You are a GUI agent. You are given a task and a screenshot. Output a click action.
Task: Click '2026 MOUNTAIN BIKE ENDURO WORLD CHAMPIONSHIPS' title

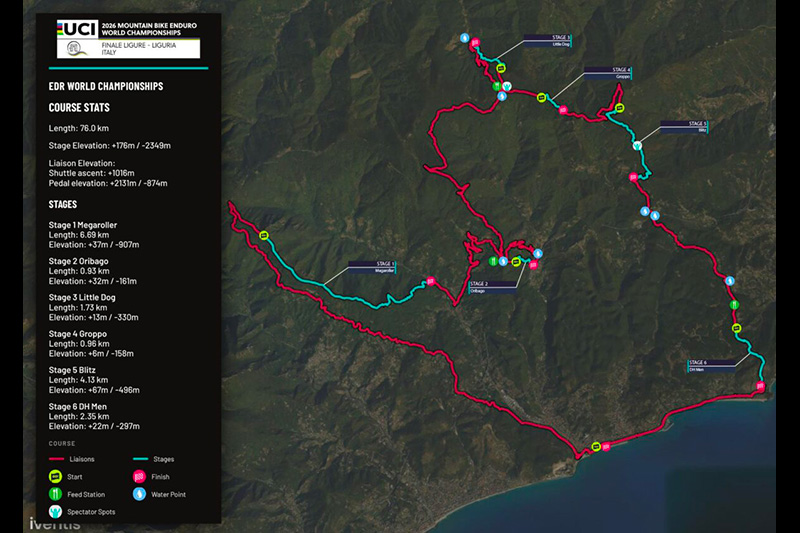click(149, 29)
